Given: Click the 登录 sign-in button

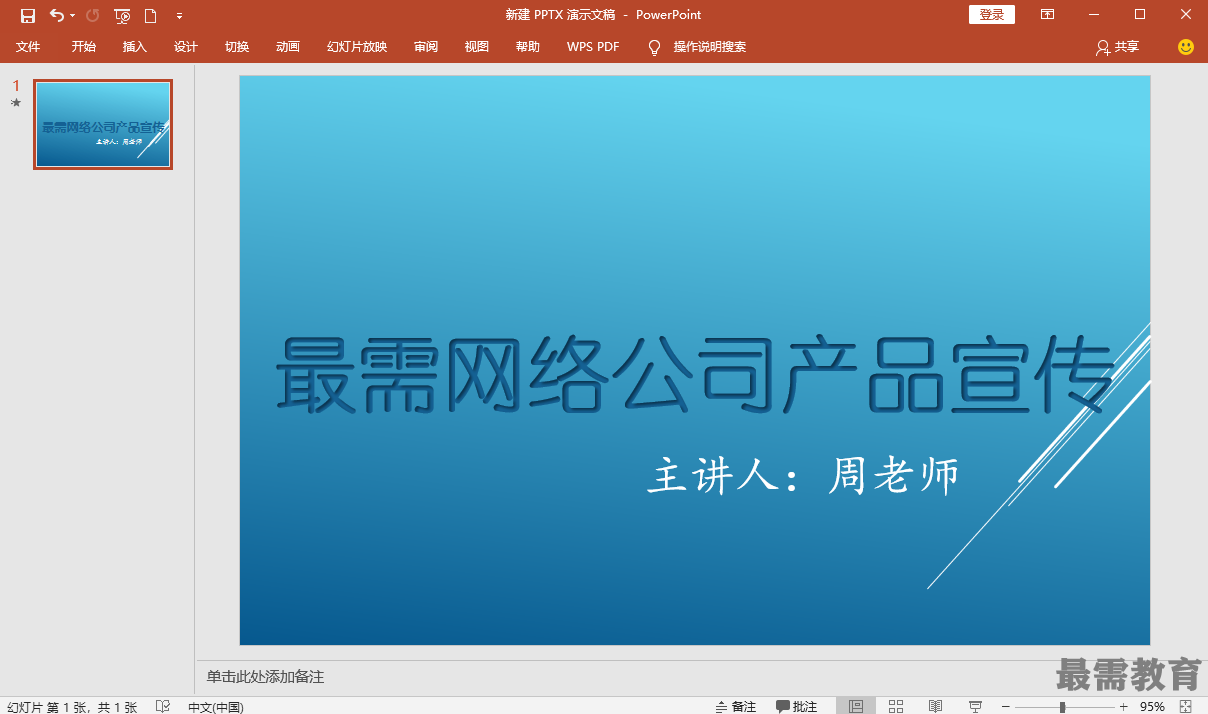Looking at the screenshot, I should (x=992, y=15).
